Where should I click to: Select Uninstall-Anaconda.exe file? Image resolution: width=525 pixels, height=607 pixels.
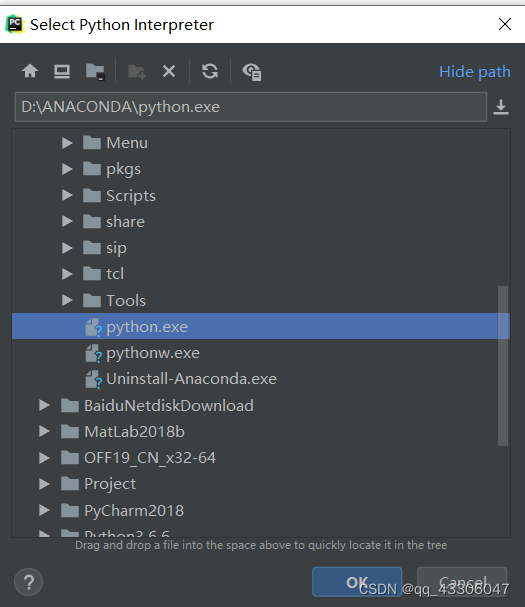[x=261, y=379]
